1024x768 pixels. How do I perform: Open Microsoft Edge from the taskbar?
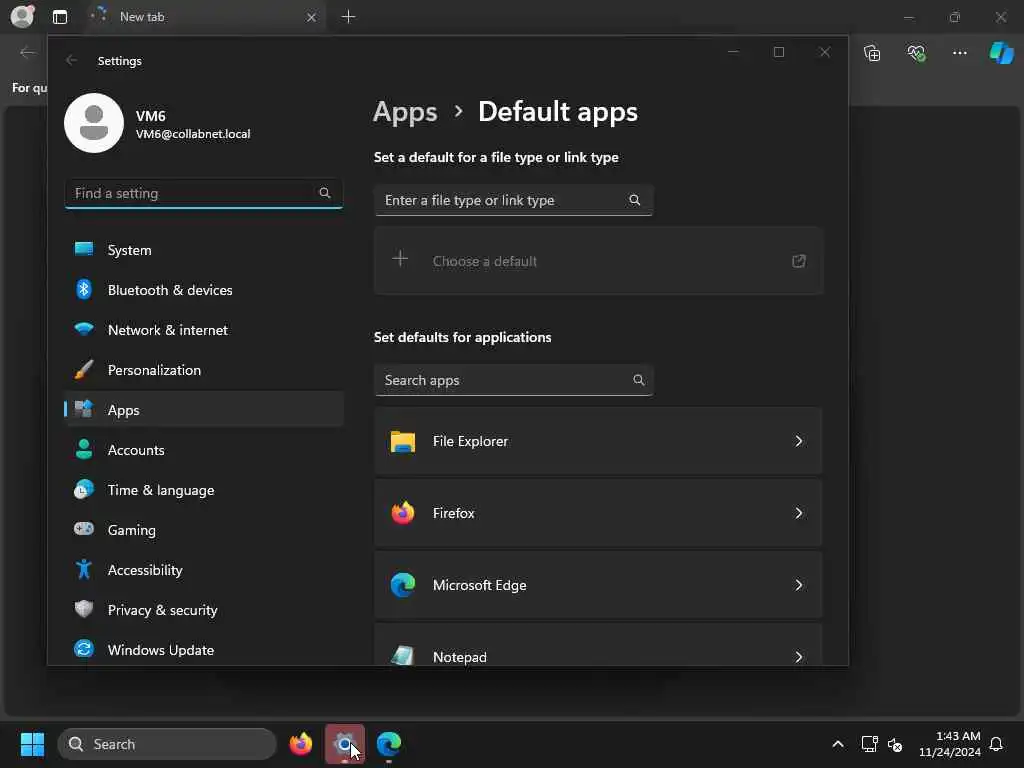click(389, 744)
